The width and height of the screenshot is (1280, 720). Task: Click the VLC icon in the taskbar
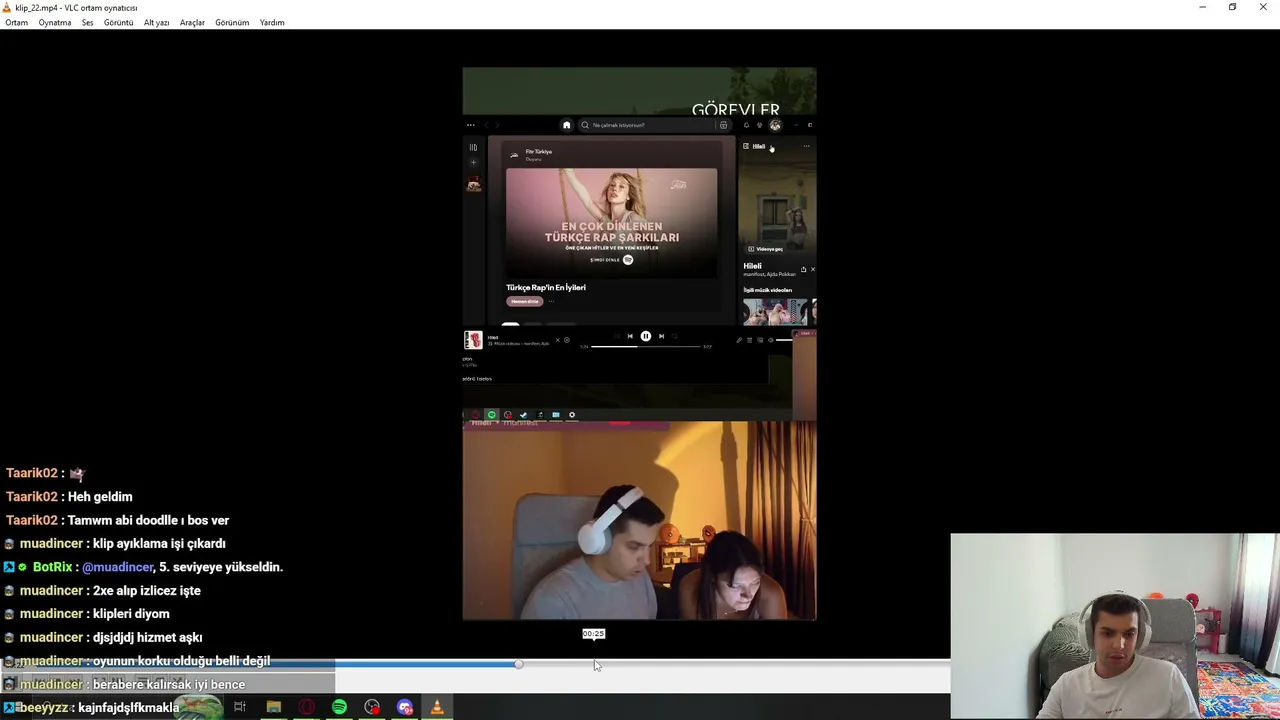pyautogui.click(x=437, y=707)
